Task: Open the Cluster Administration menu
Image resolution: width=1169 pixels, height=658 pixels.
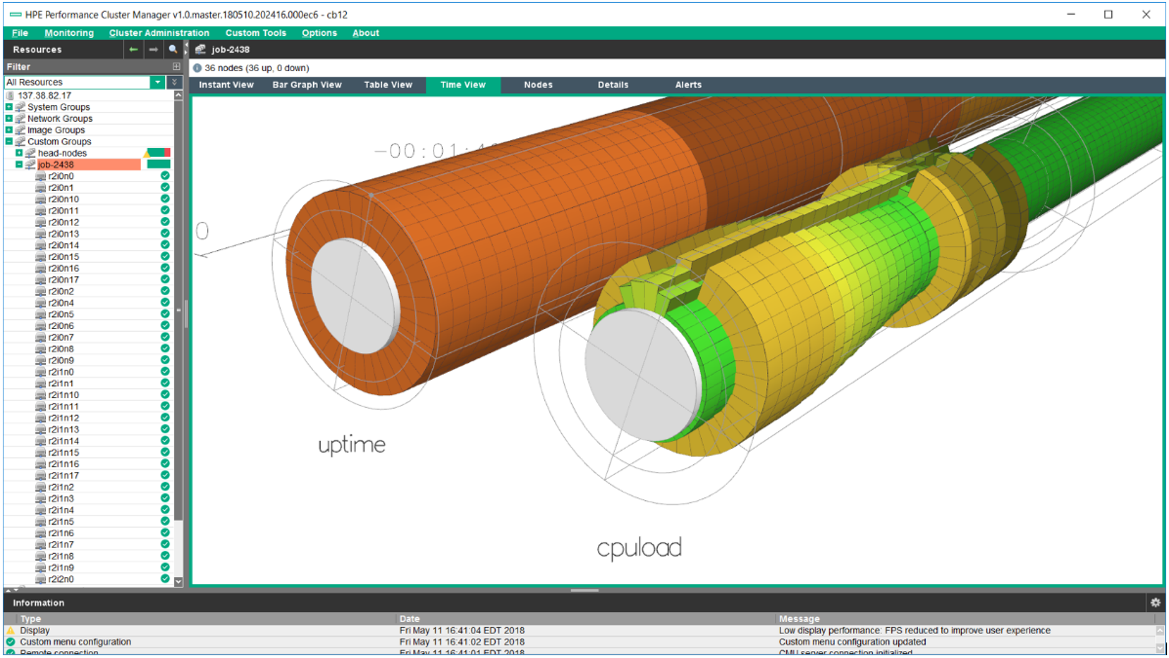Action: [x=159, y=33]
